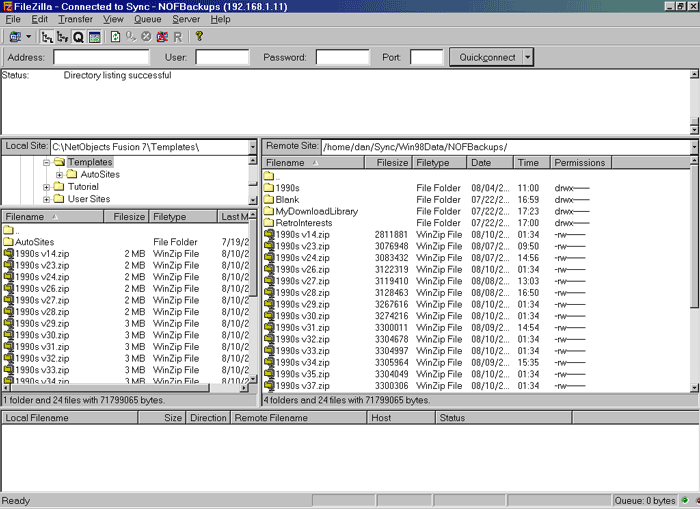Open the Transfer menu
700x509 pixels.
(75, 19)
